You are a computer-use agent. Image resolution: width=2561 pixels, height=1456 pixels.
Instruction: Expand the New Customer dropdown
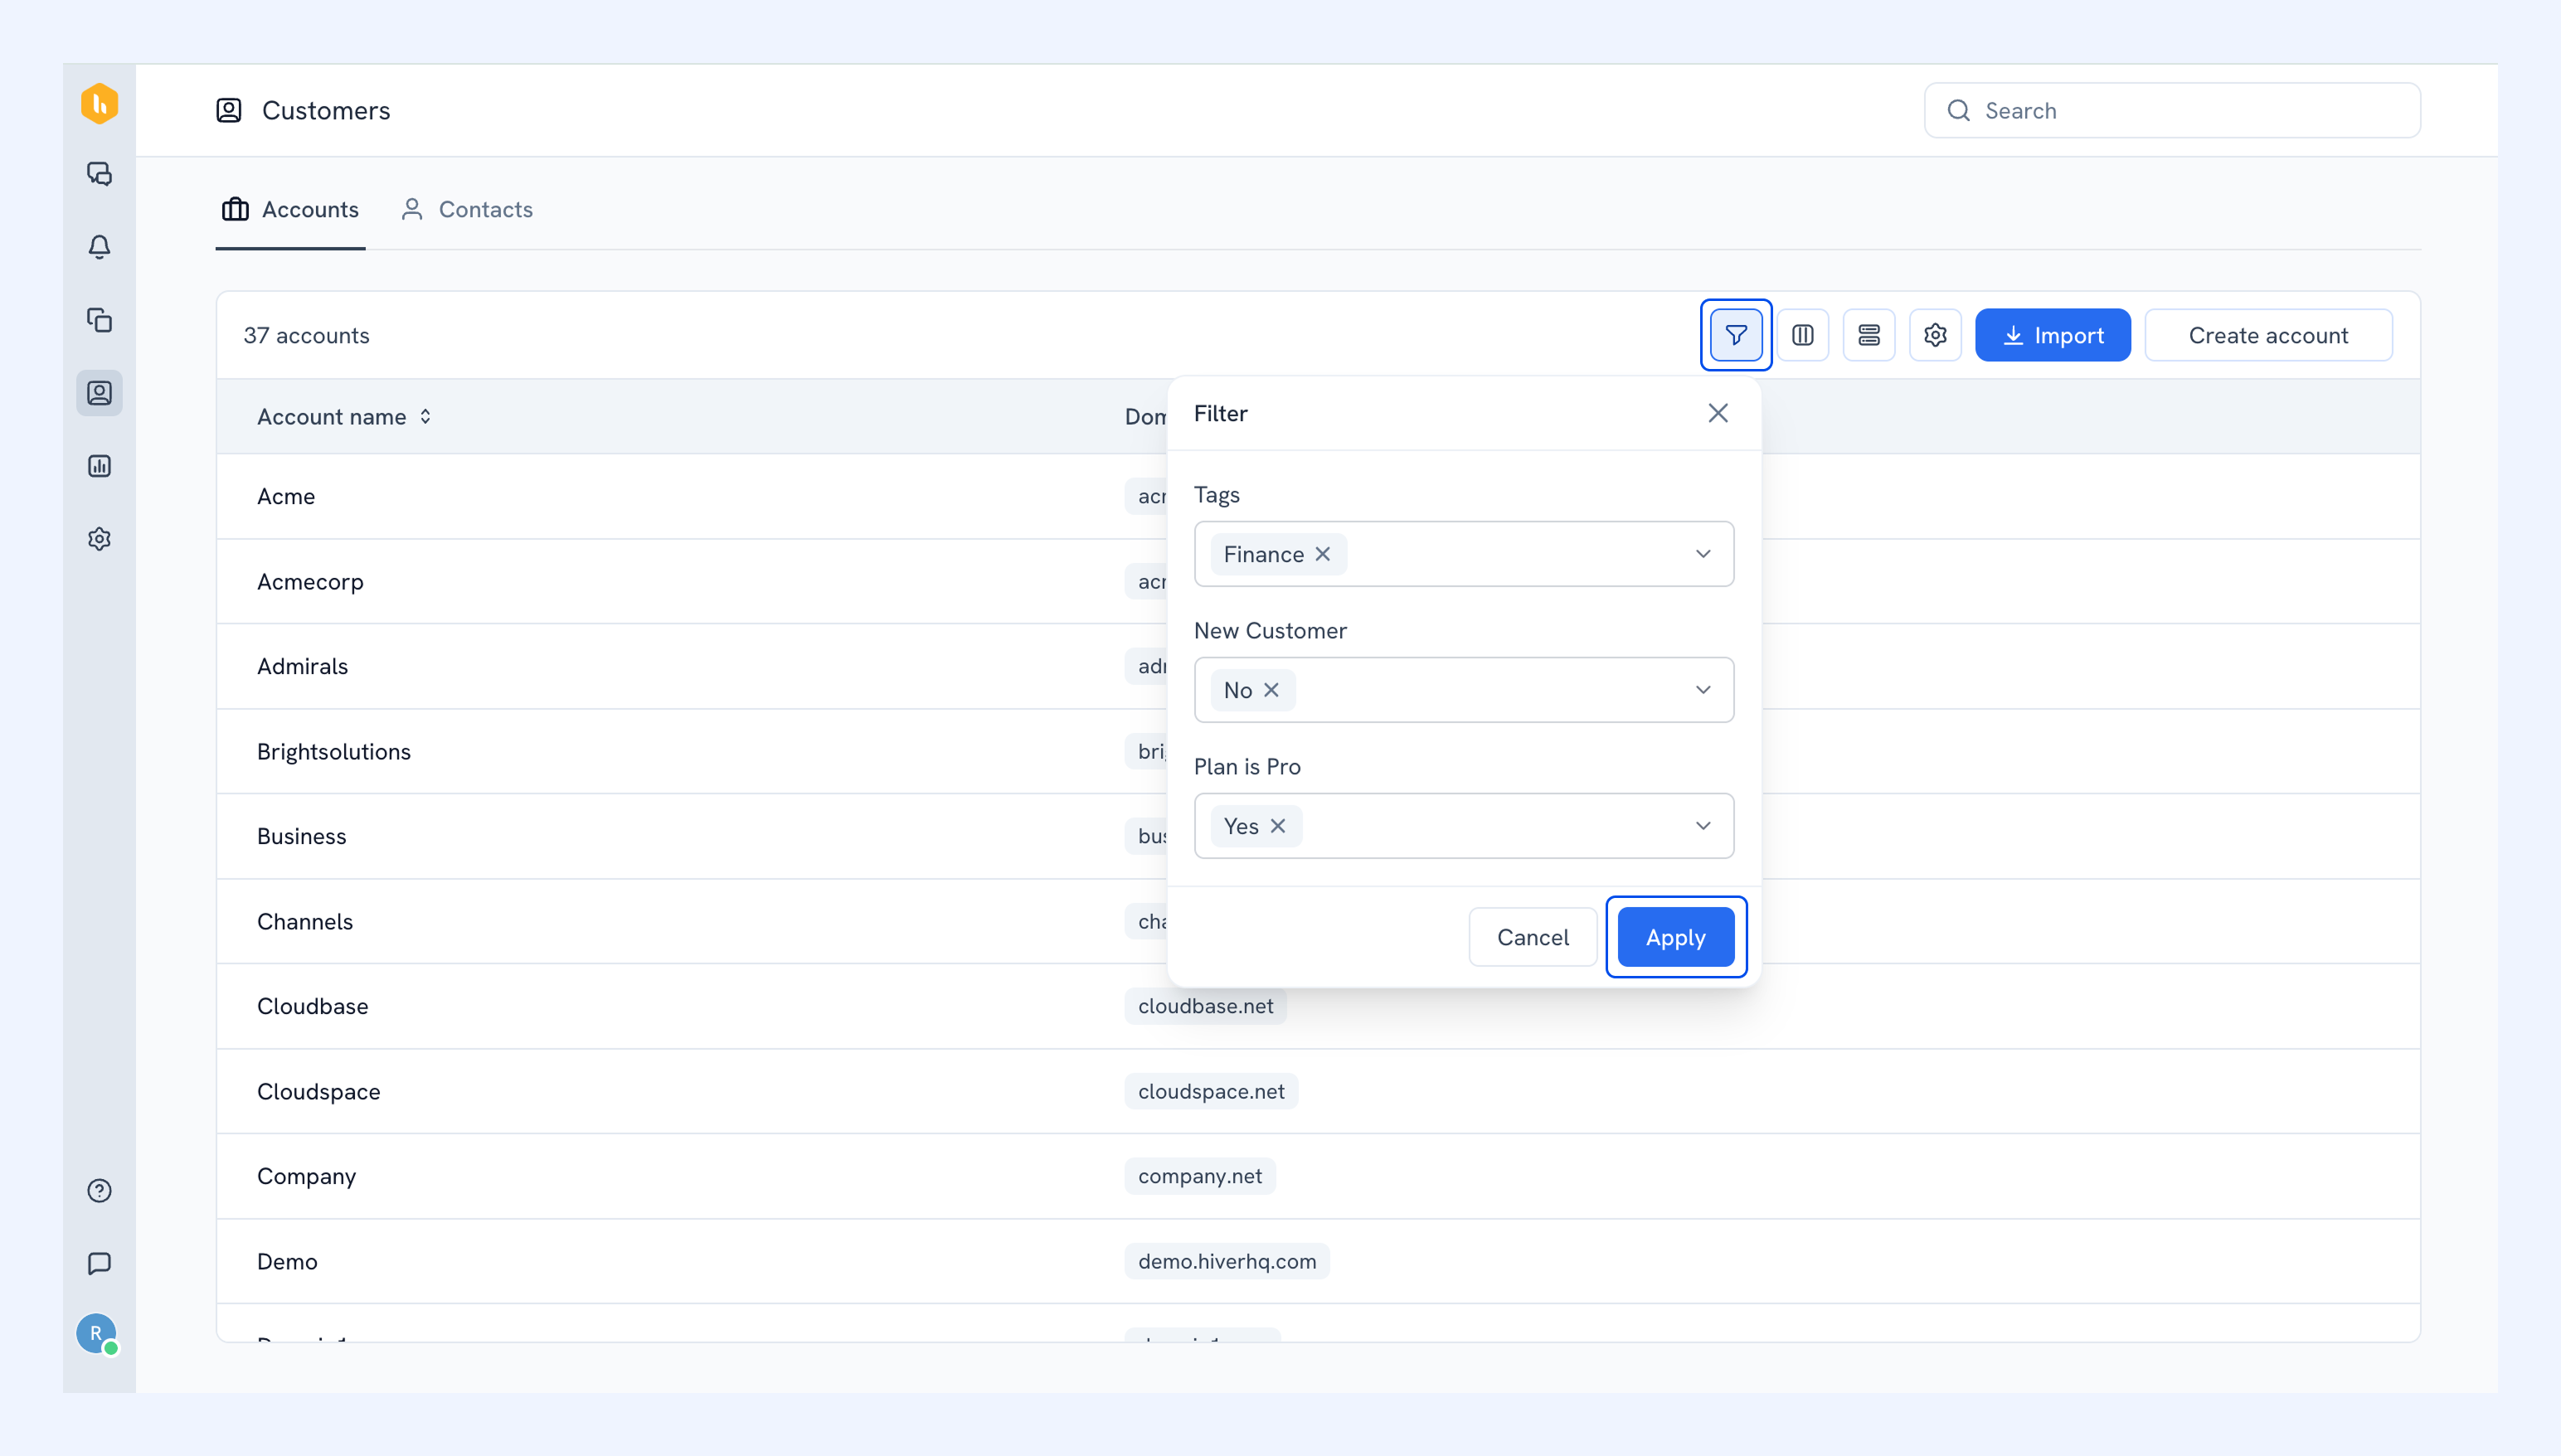pyautogui.click(x=1703, y=690)
